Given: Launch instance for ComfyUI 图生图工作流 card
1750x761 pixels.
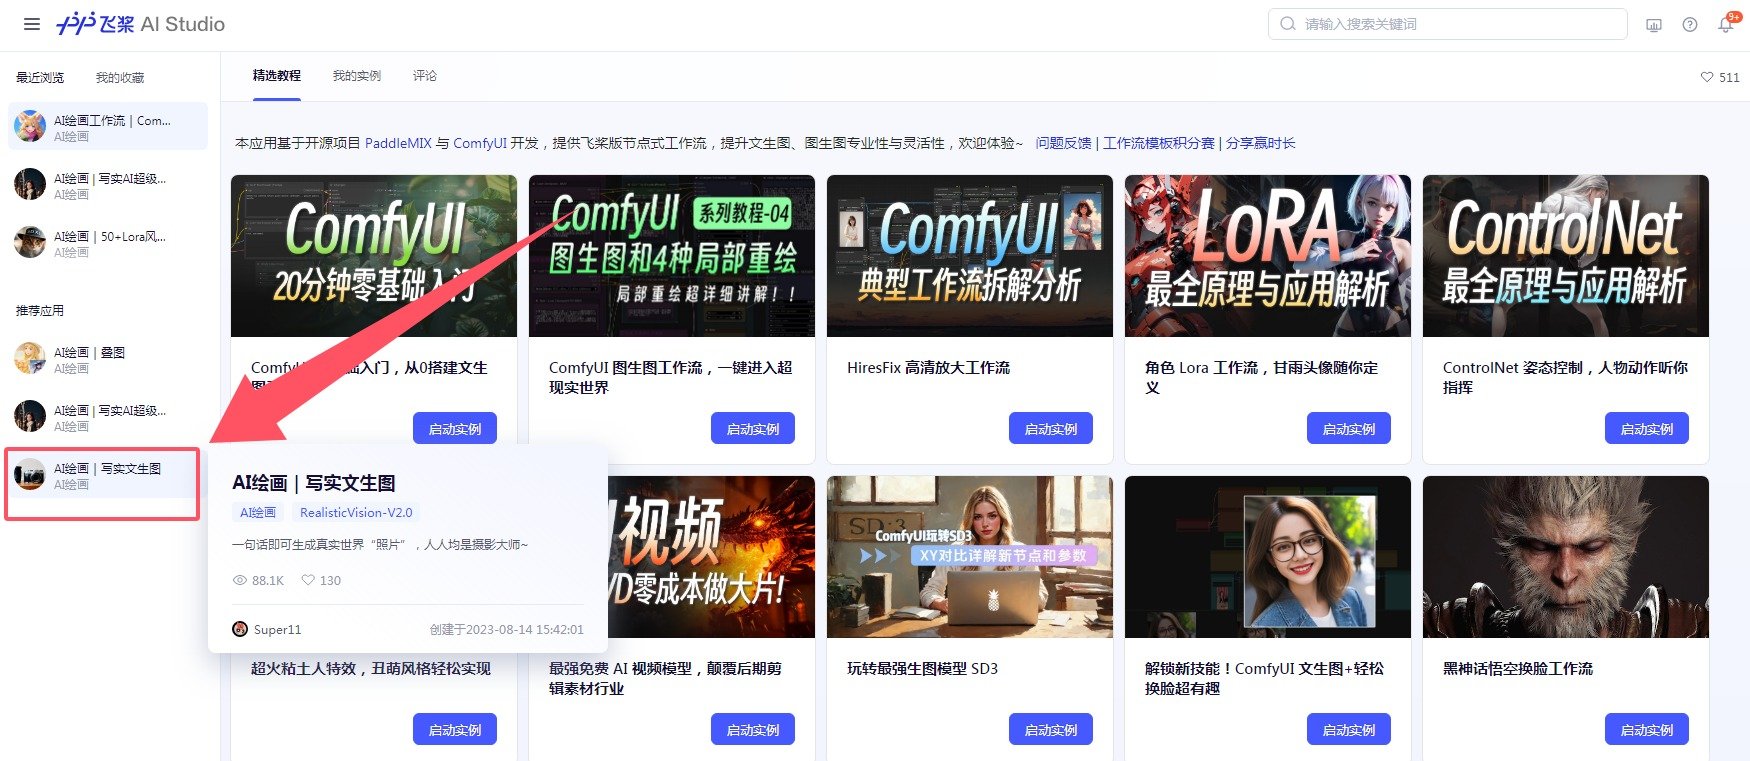Looking at the screenshot, I should 753,428.
